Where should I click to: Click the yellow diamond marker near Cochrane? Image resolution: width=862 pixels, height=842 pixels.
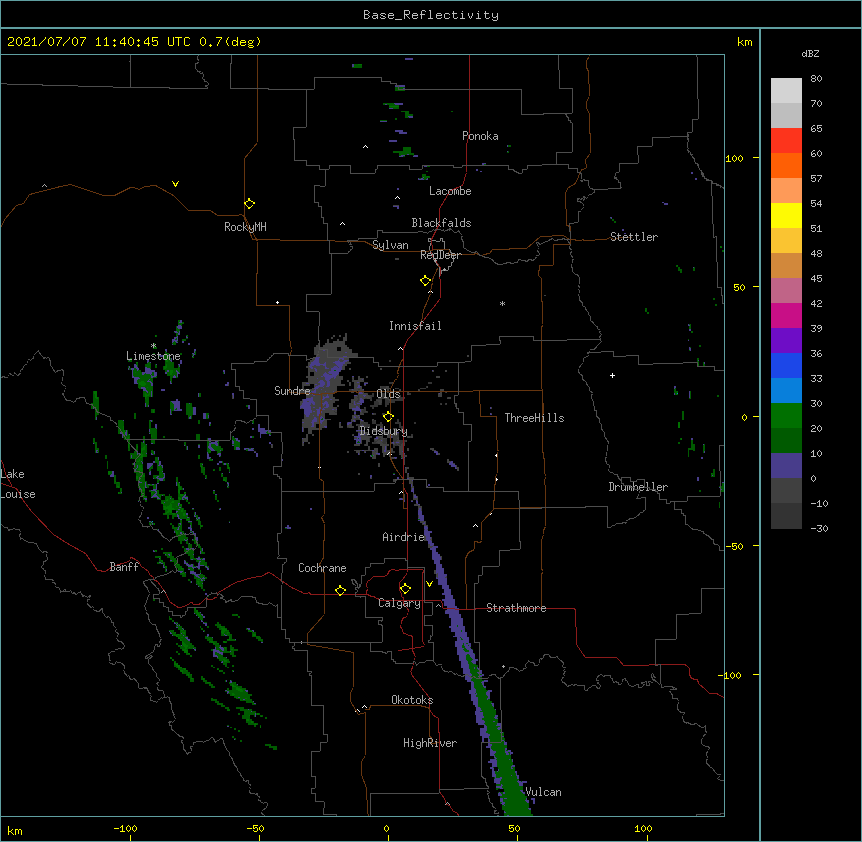pyautogui.click(x=340, y=590)
